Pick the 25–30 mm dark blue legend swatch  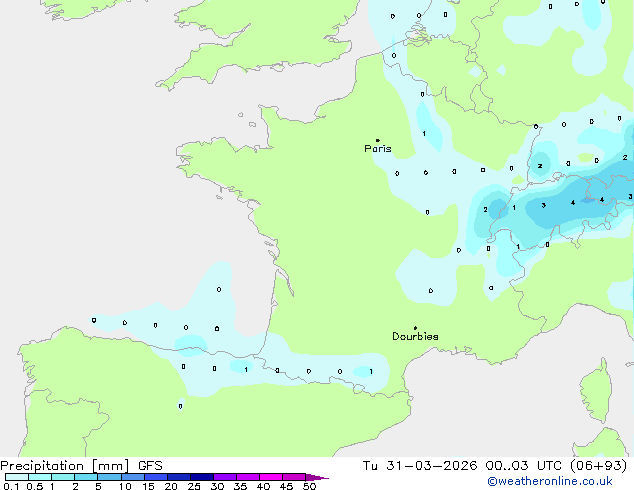coord(202,477)
